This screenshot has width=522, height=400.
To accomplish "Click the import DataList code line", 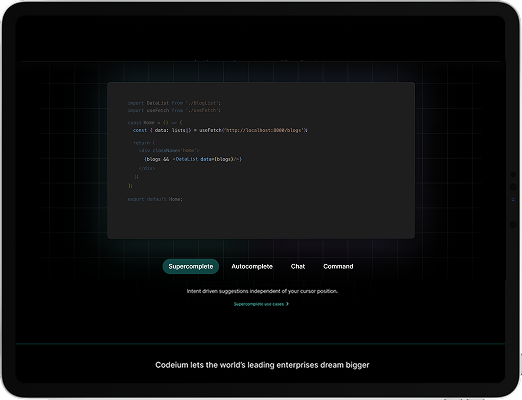I will (174, 103).
